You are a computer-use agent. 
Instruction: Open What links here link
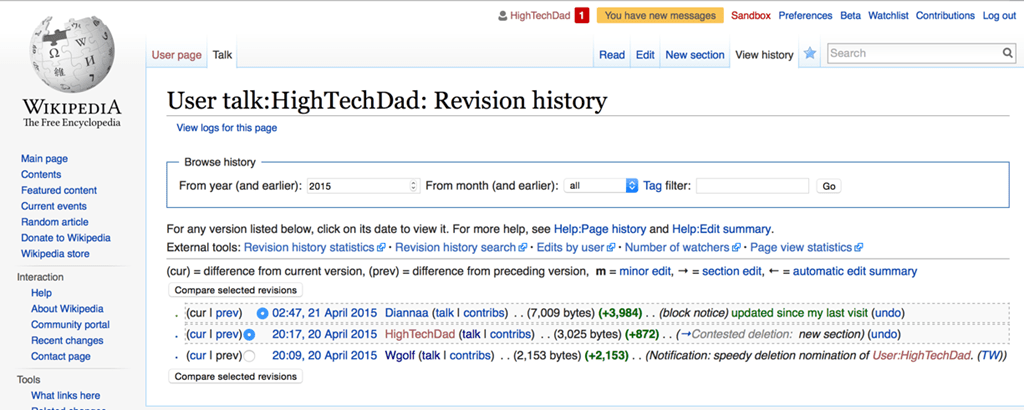65,396
